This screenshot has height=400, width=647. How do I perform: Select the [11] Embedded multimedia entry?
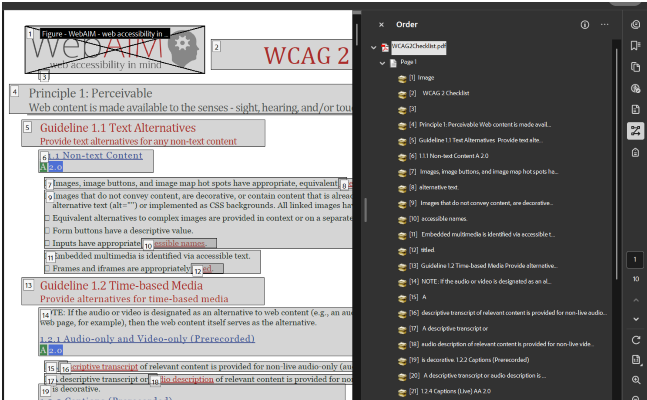(482, 234)
